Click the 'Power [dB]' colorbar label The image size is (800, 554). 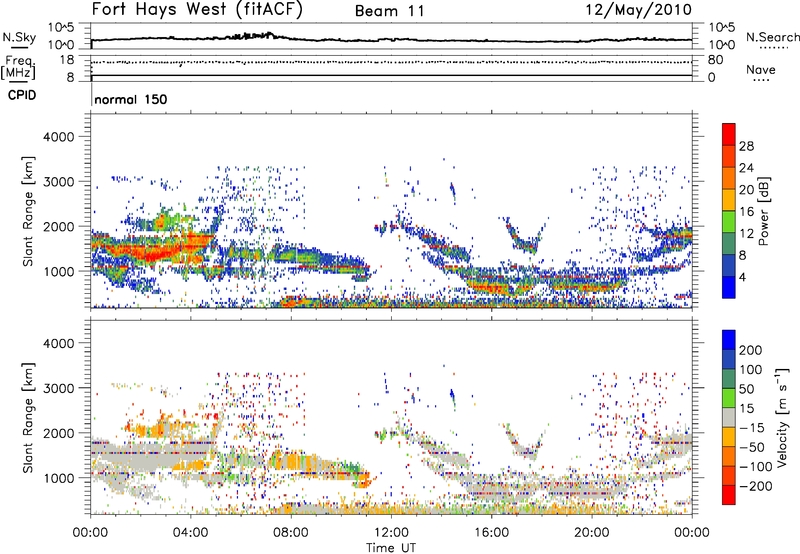764,211
